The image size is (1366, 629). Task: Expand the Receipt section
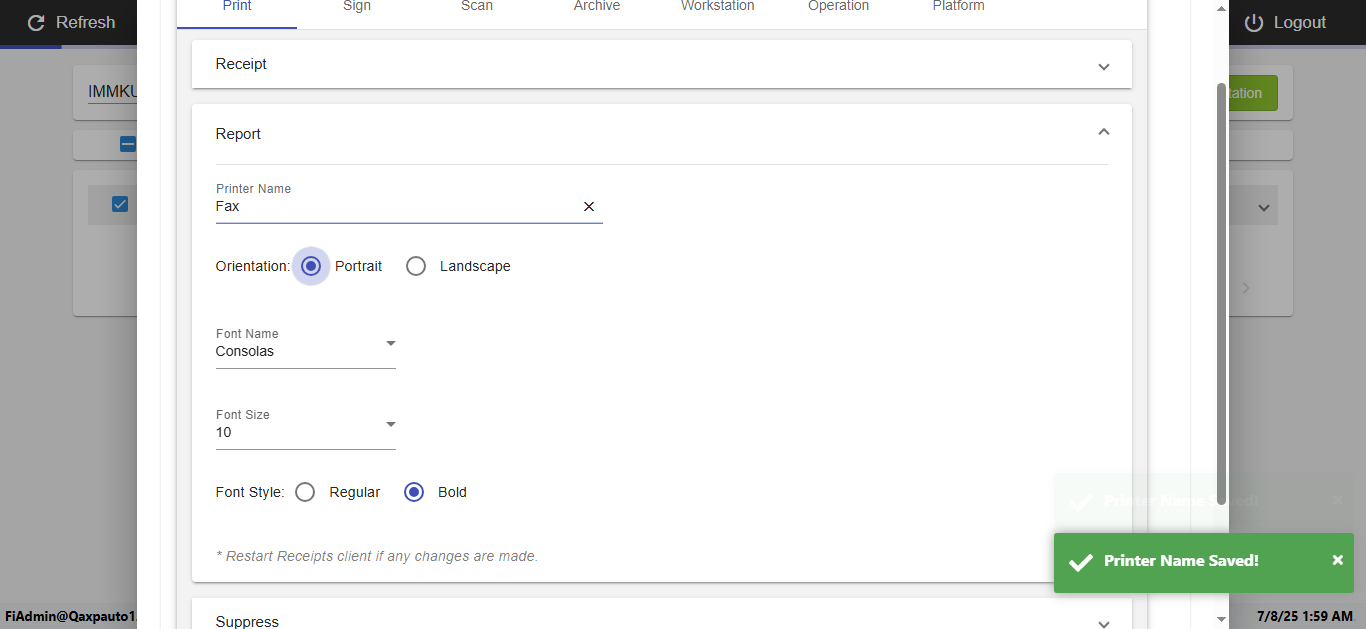(1103, 66)
